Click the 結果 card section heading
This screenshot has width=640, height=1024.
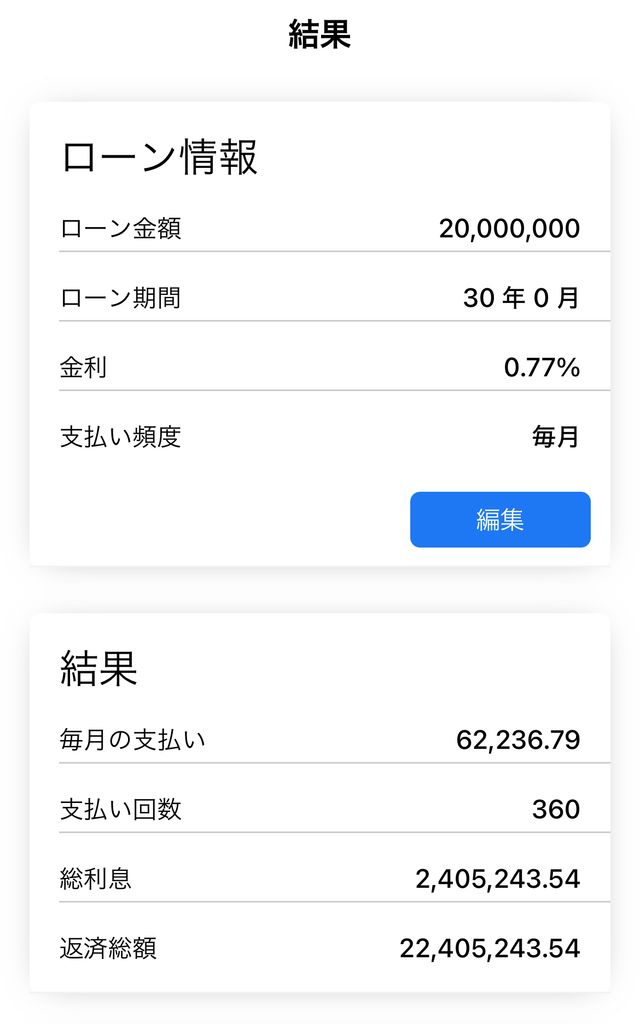coord(98,669)
